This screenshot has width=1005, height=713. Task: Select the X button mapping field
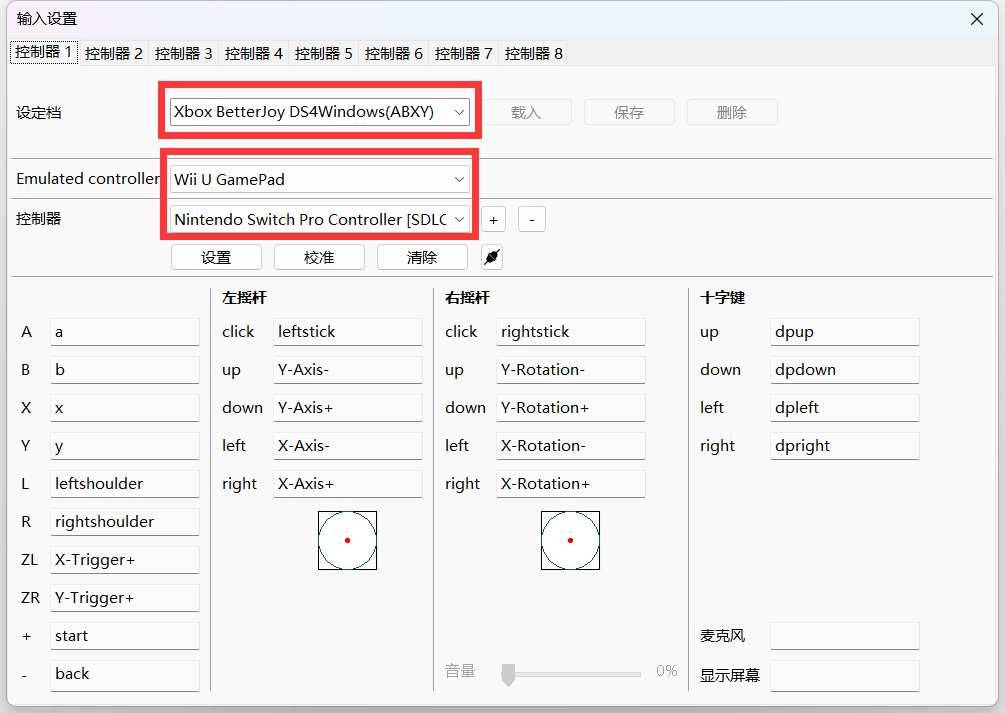[125, 408]
